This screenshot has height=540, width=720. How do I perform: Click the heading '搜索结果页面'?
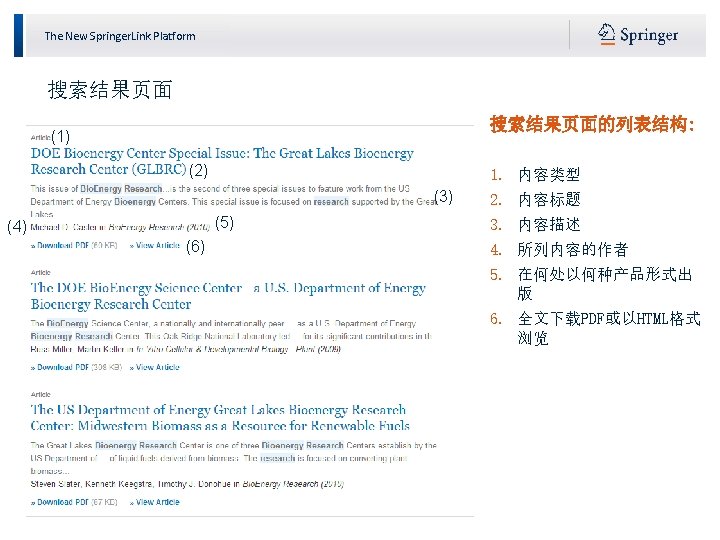[110, 90]
